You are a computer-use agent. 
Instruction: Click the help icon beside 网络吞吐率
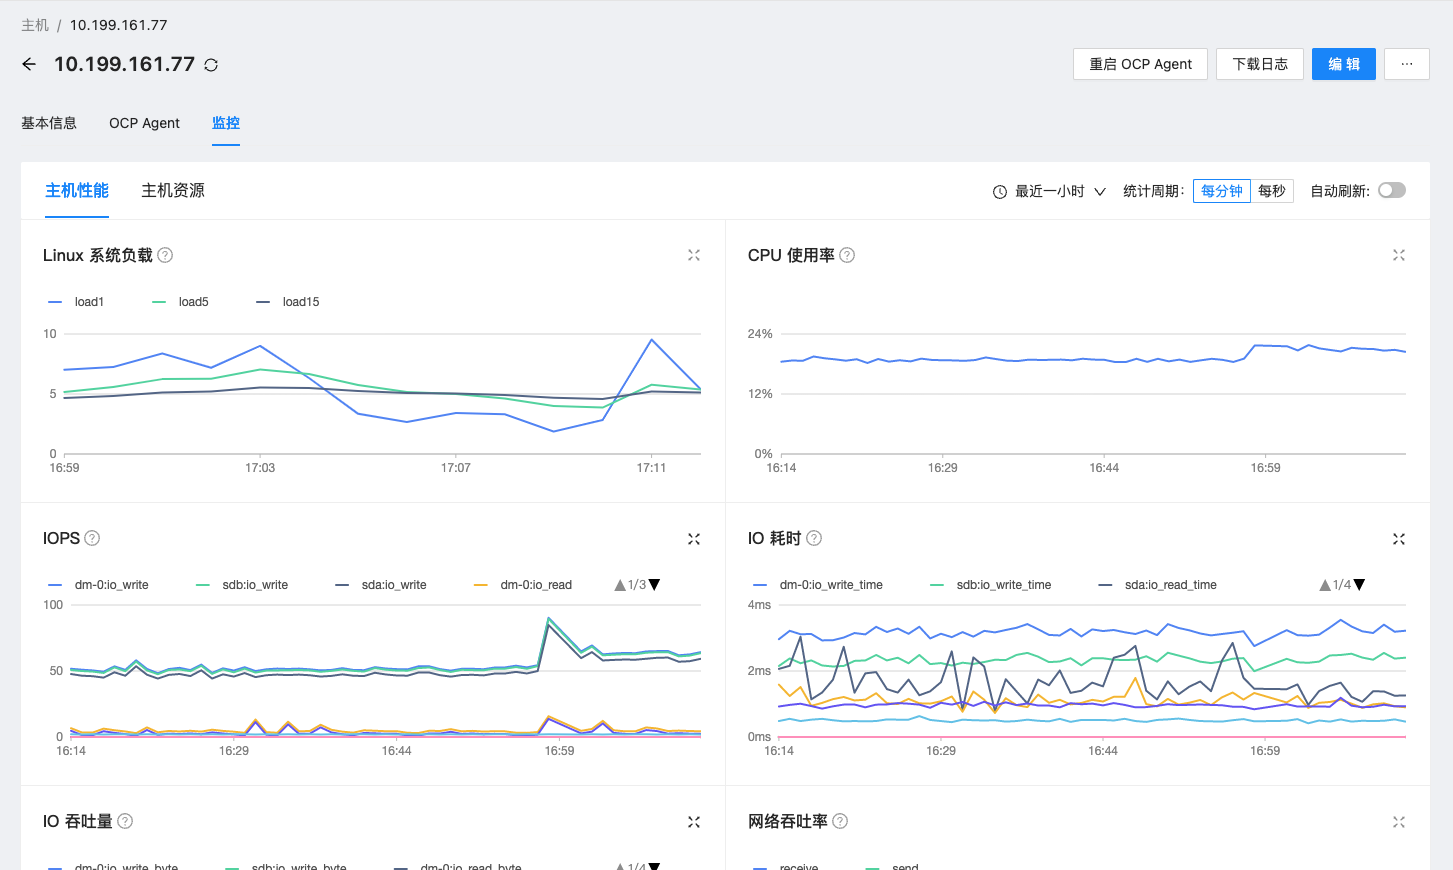[840, 821]
